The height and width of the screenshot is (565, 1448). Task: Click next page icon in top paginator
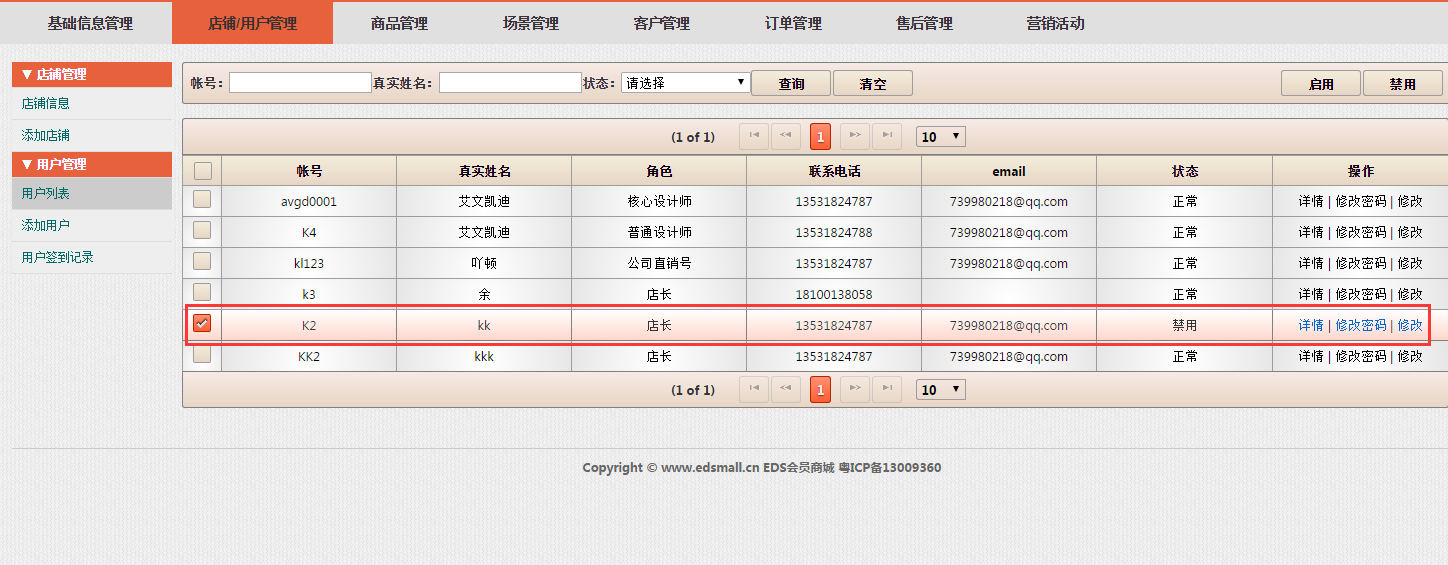[x=854, y=136]
